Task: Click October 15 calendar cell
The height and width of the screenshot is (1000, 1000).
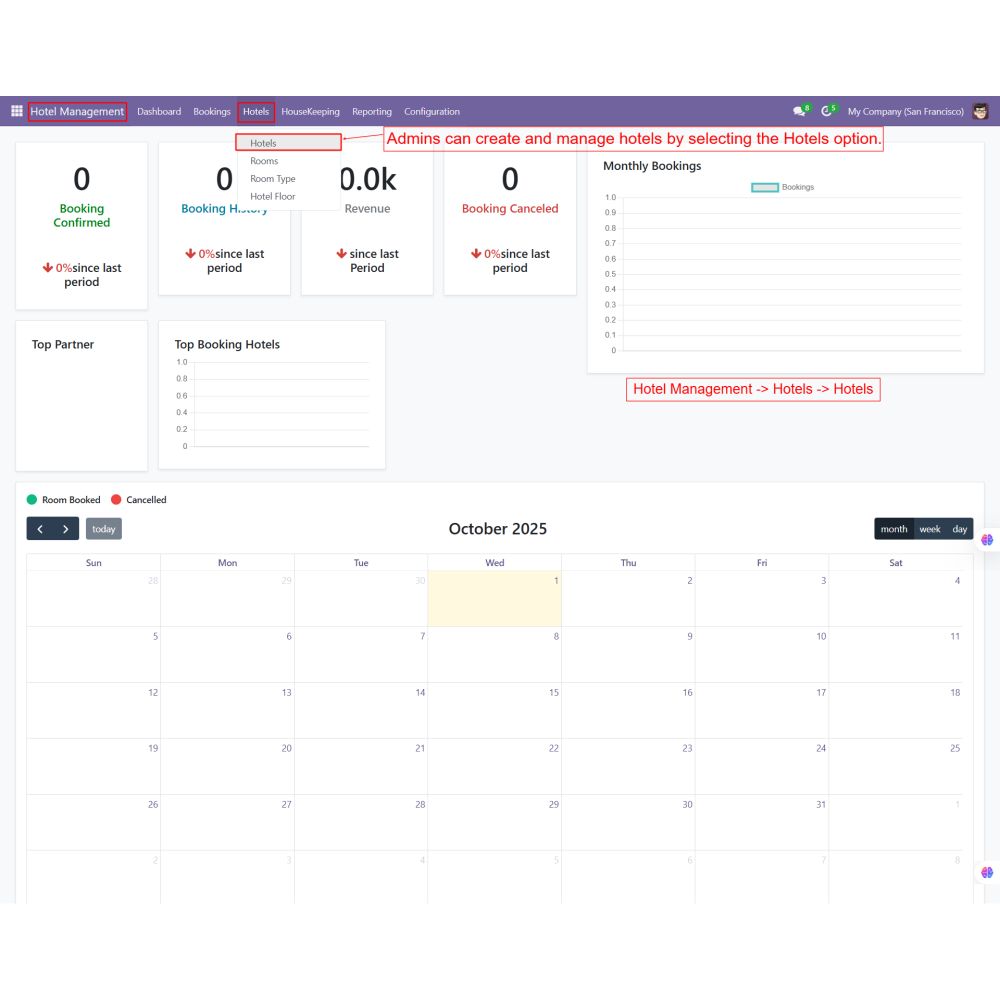Action: [494, 711]
